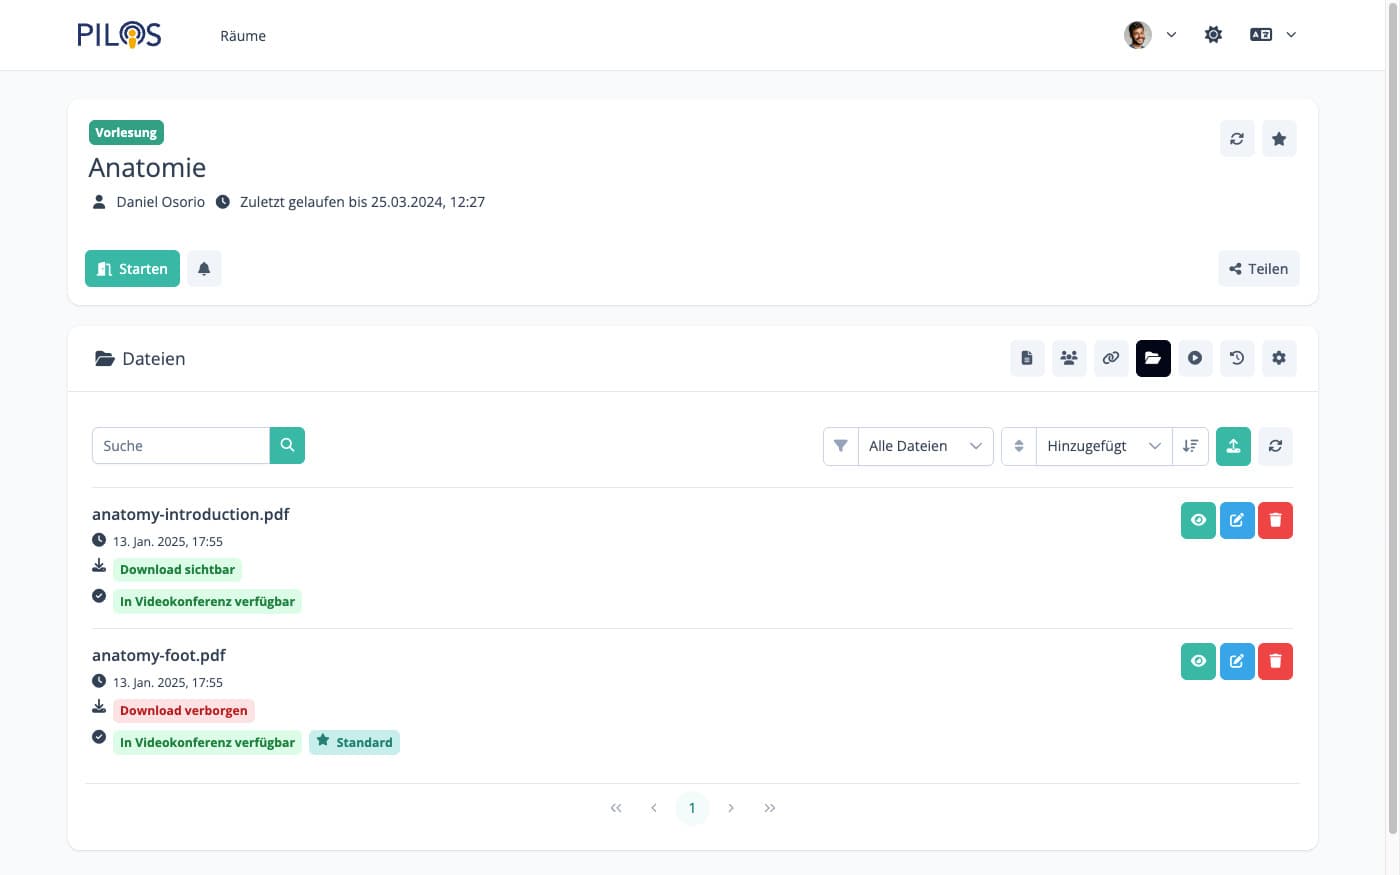Mark room Anatomie as favorite

click(1279, 139)
